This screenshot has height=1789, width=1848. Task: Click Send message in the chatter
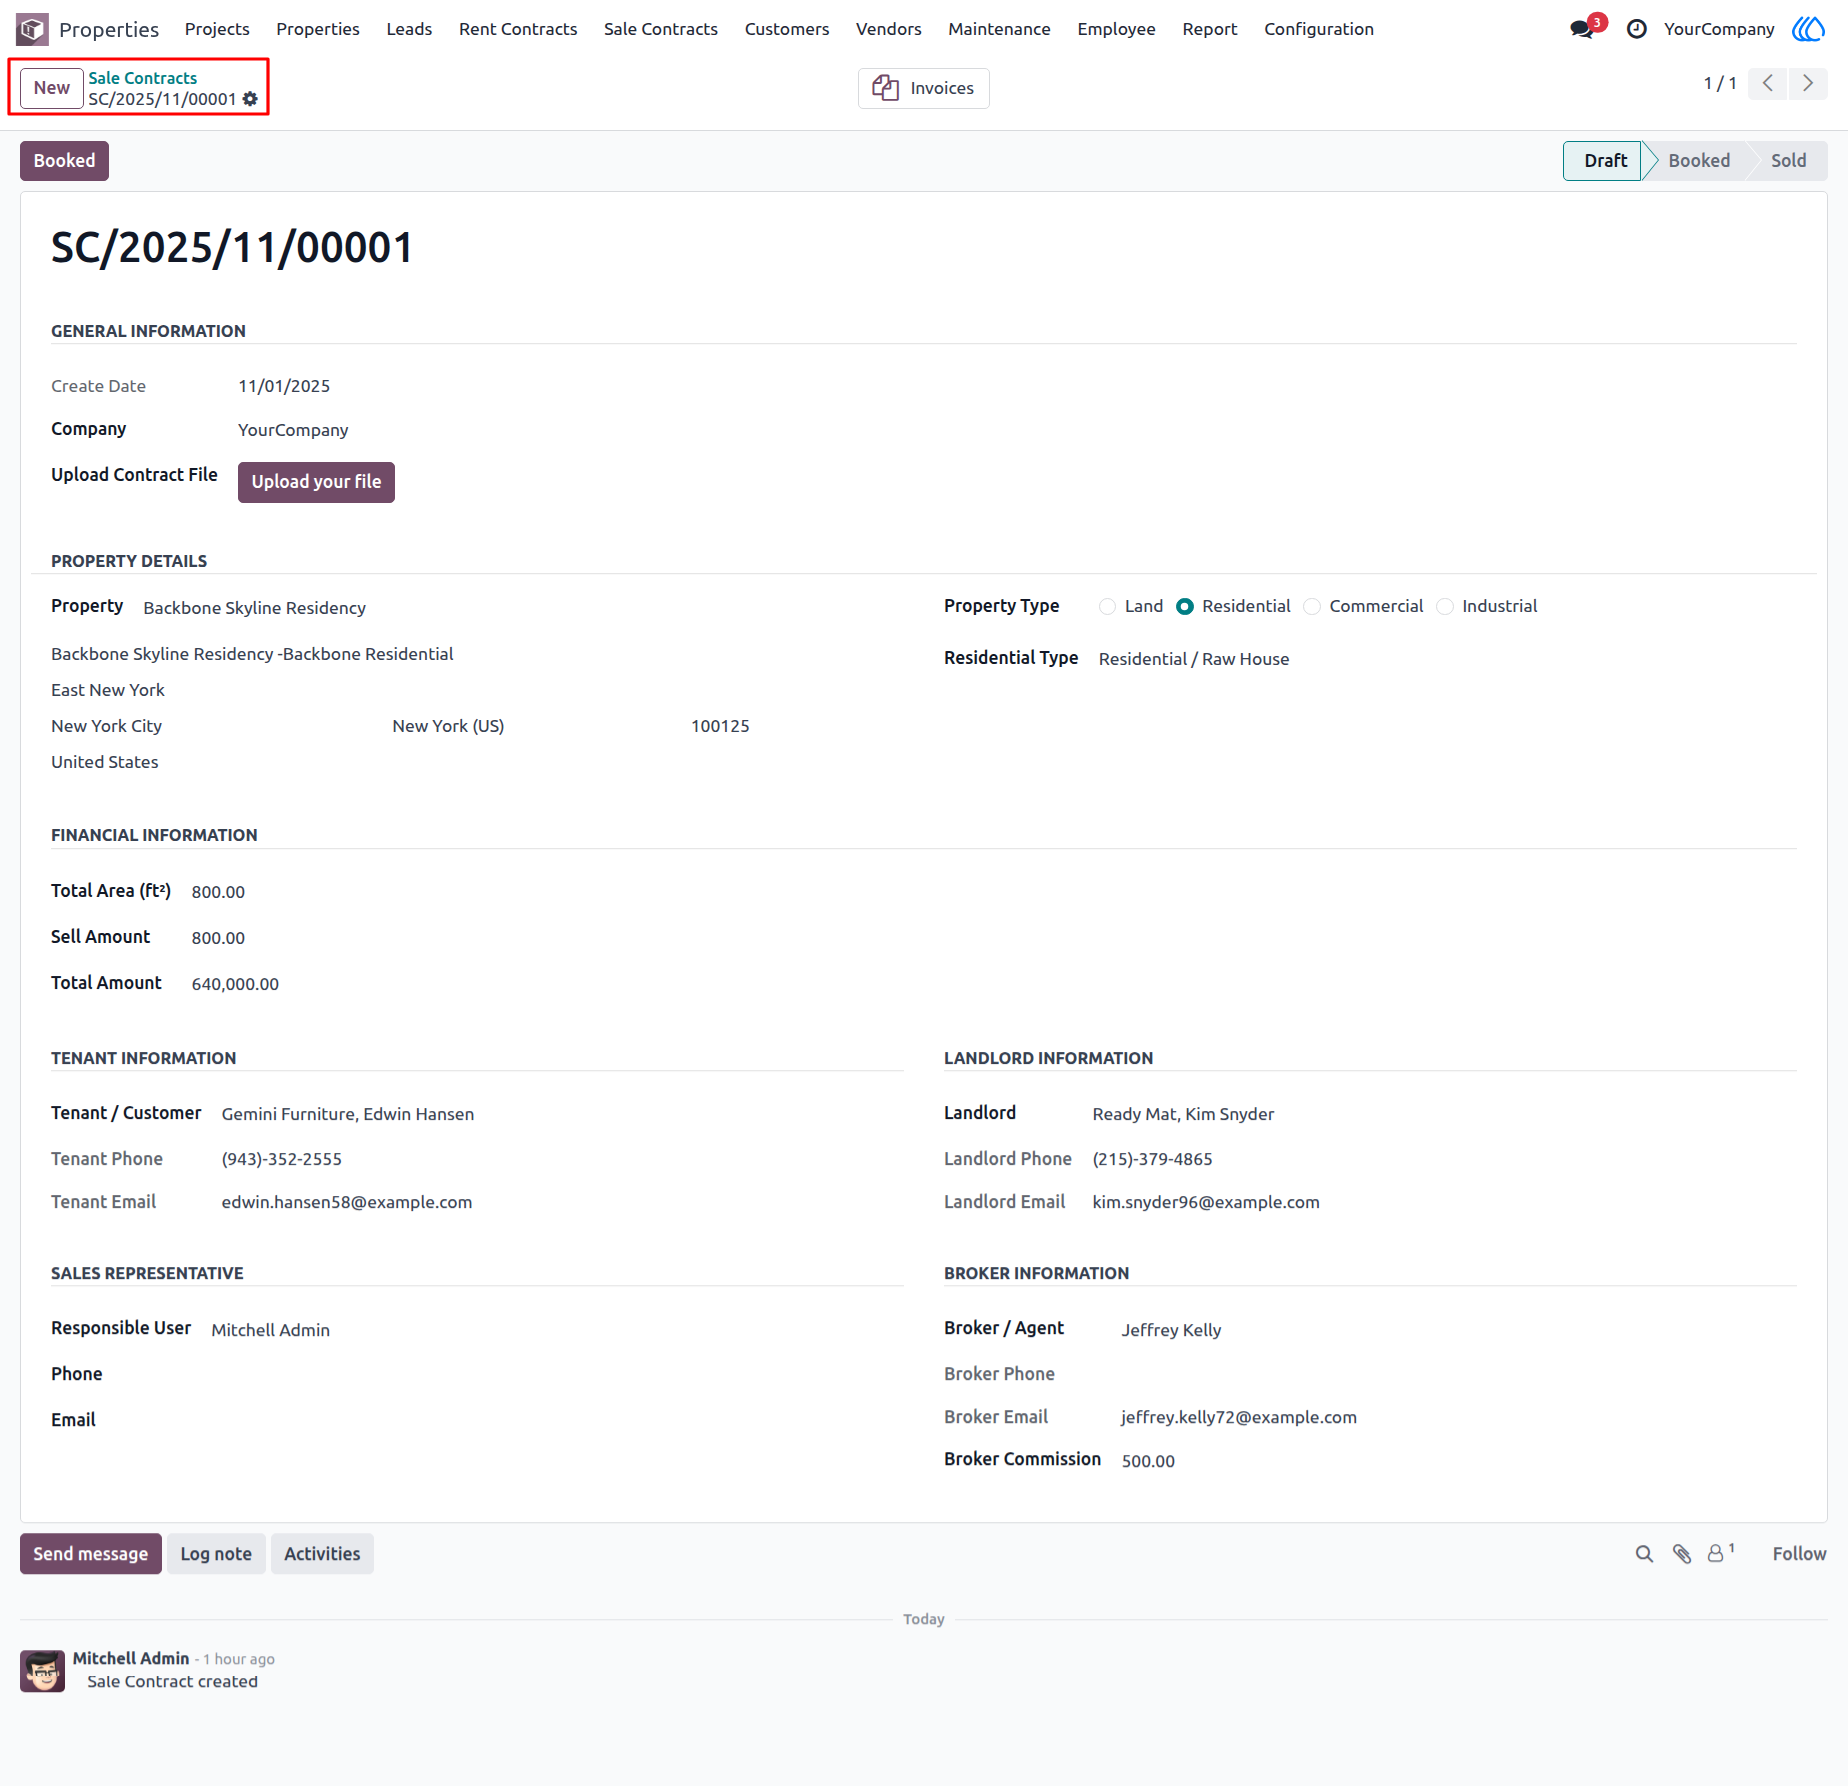91,1554
